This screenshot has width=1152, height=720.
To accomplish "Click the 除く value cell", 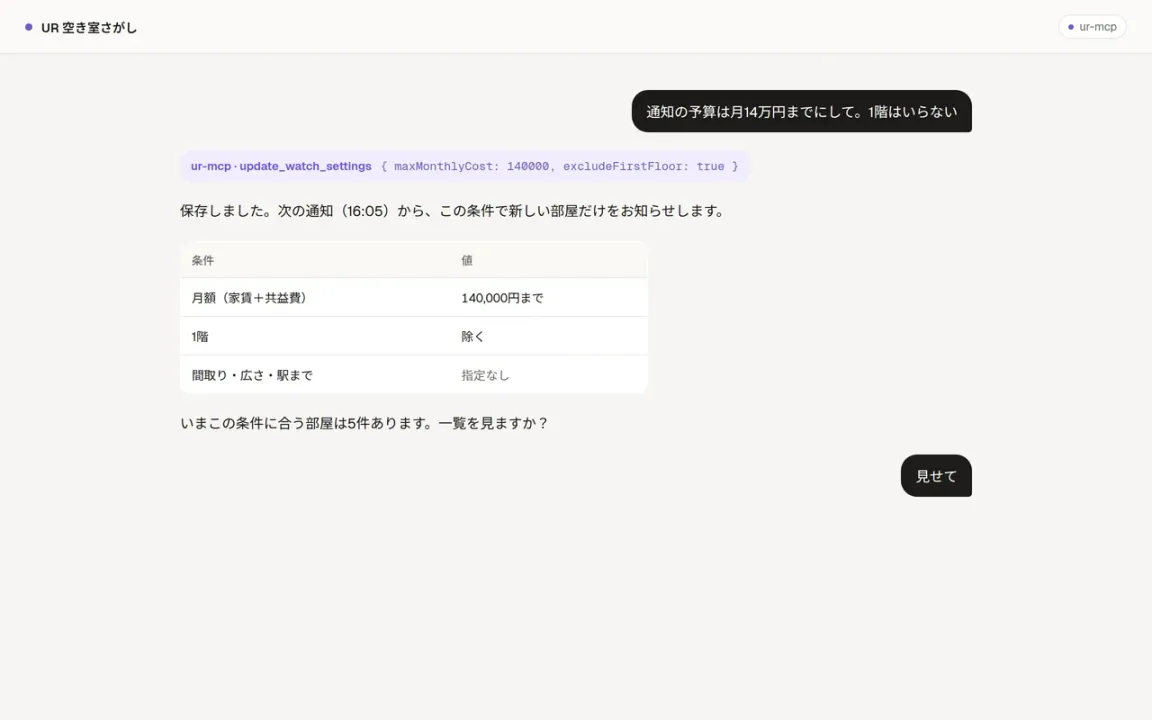I will 472,336.
